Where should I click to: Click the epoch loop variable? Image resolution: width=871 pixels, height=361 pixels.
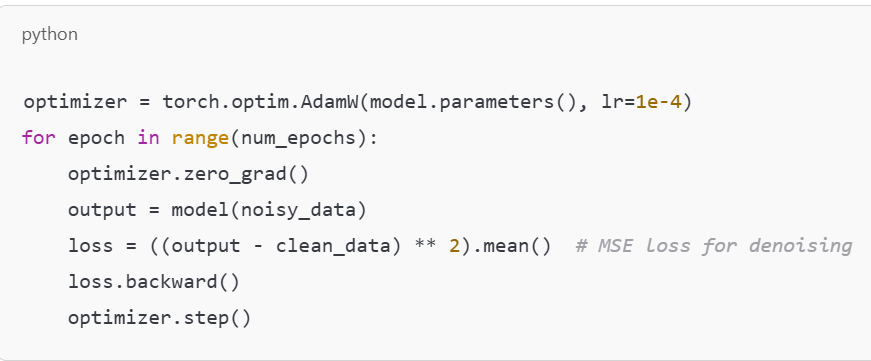click(97, 138)
